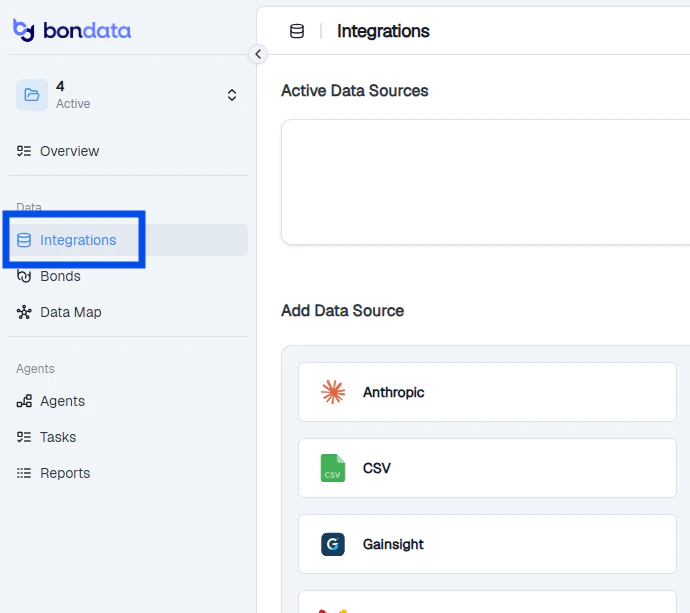Click the empty Active Data Sources panel
The width and height of the screenshot is (690, 613).
point(485,182)
